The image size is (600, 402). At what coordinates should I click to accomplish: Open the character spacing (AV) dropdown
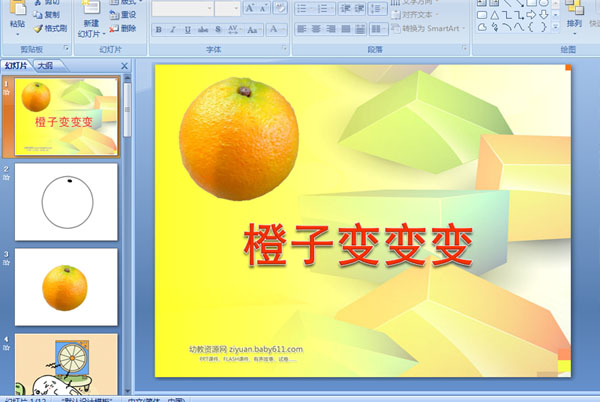233,29
